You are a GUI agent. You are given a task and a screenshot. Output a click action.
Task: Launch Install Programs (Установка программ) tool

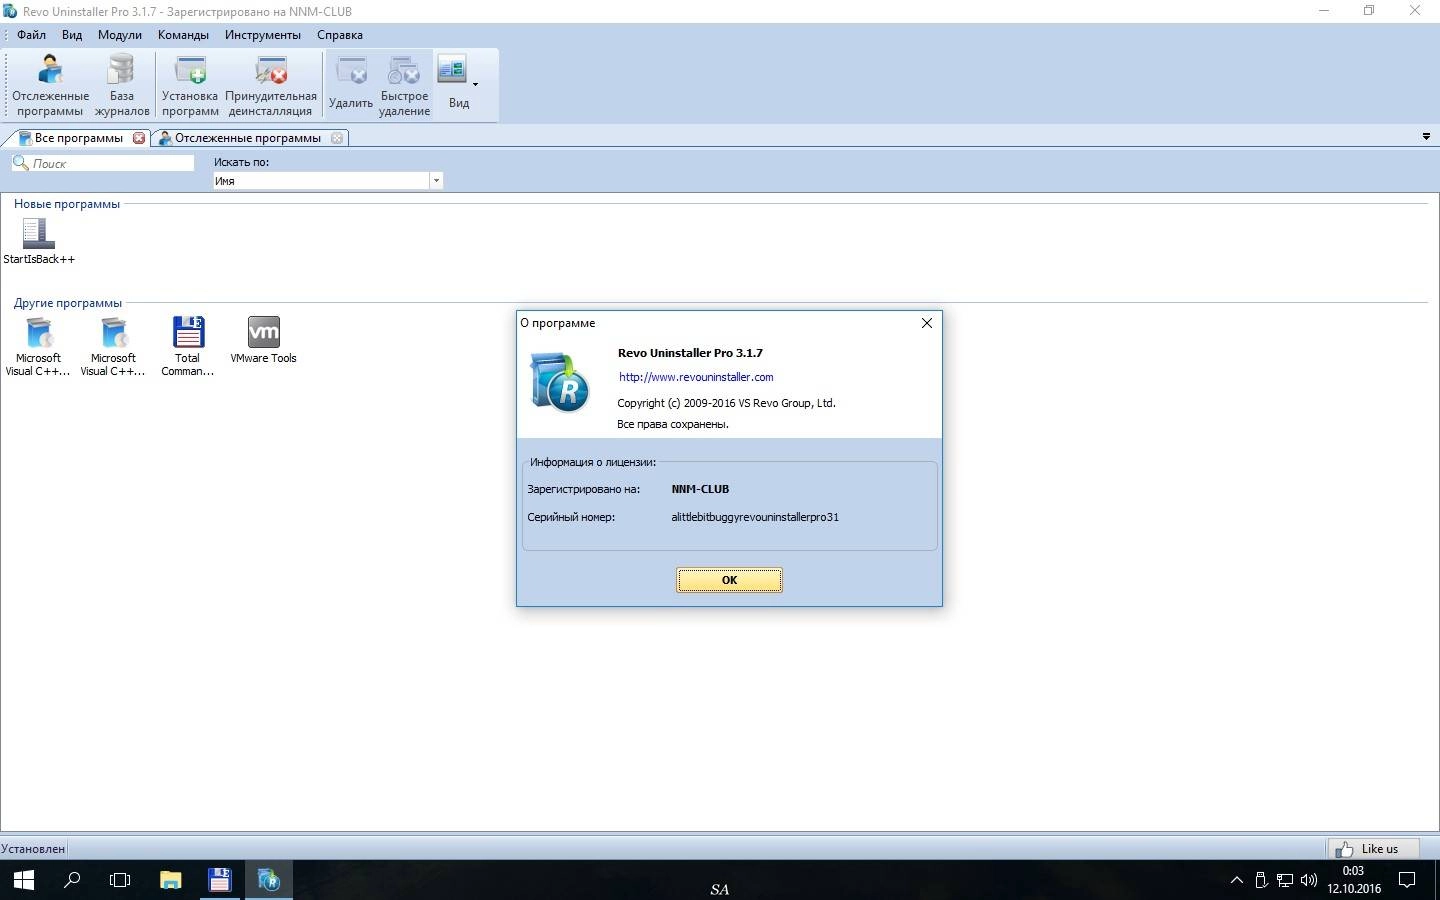click(190, 85)
